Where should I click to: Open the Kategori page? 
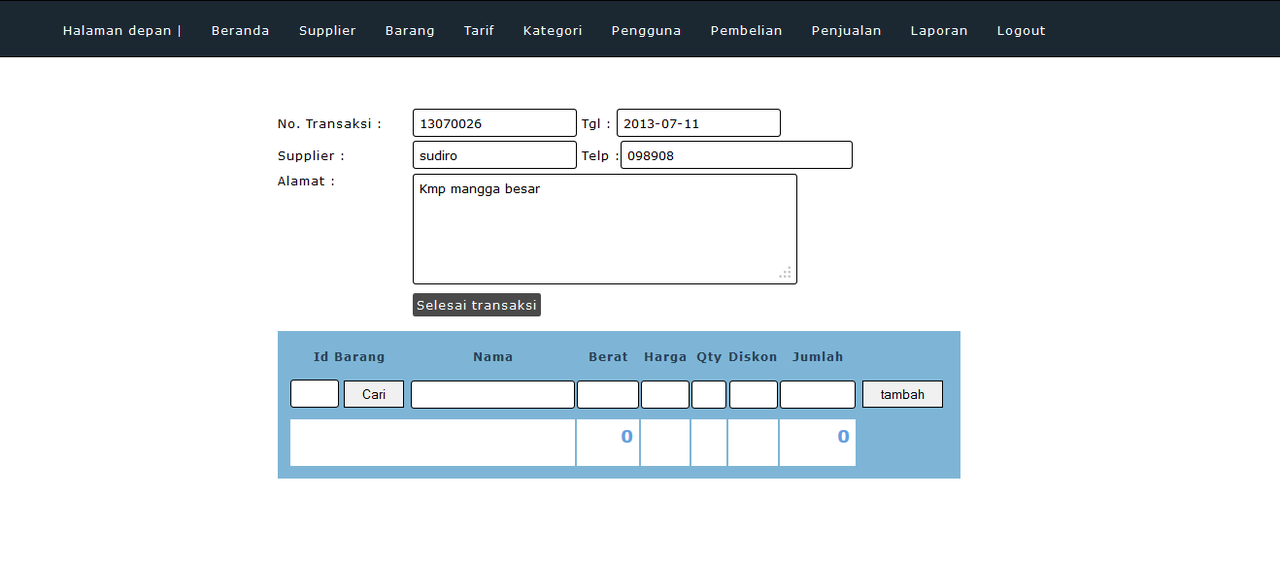[552, 30]
